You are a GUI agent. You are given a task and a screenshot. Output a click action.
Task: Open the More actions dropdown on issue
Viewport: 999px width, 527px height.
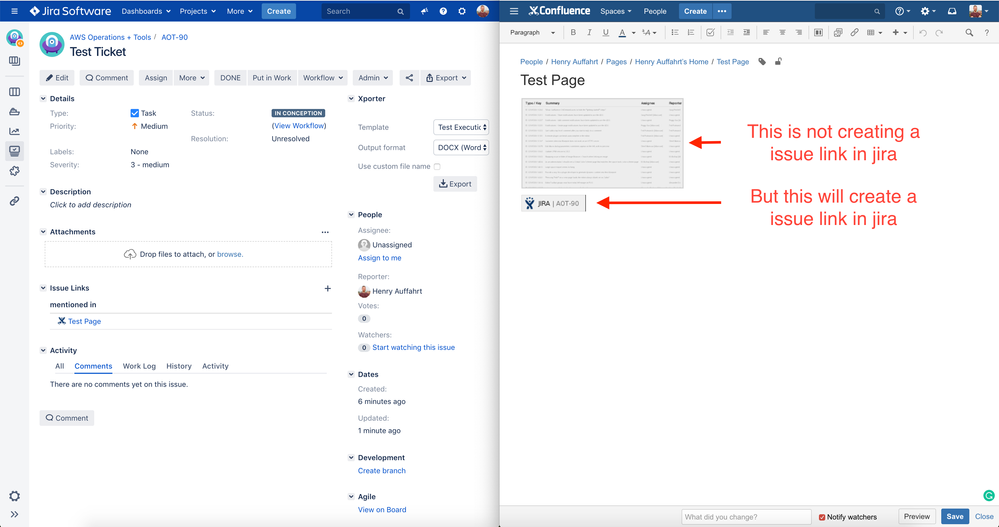pyautogui.click(x=192, y=78)
